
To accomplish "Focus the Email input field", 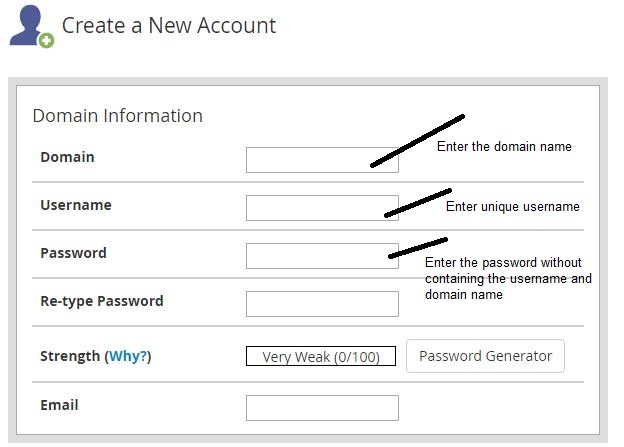I will 322,408.
